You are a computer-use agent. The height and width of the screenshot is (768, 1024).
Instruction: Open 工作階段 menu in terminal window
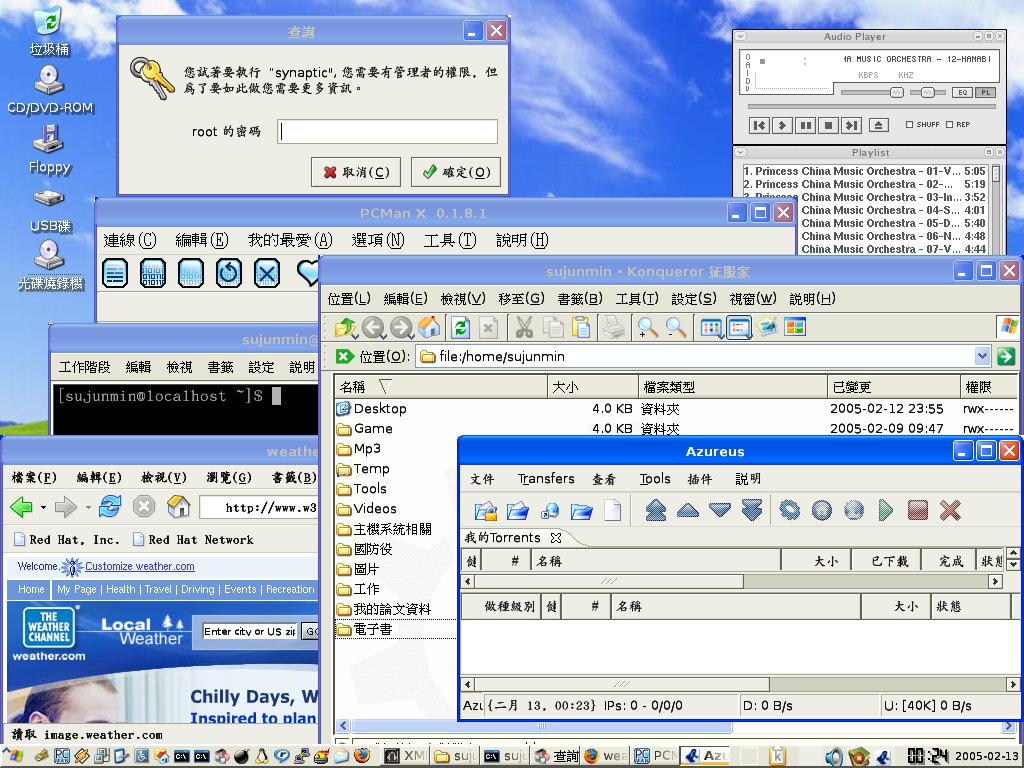84,367
